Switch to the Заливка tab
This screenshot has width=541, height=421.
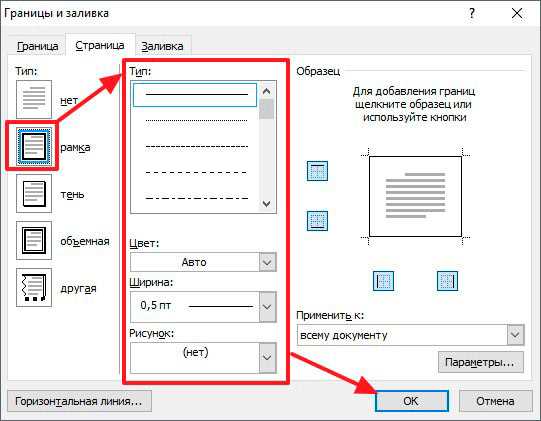click(163, 46)
